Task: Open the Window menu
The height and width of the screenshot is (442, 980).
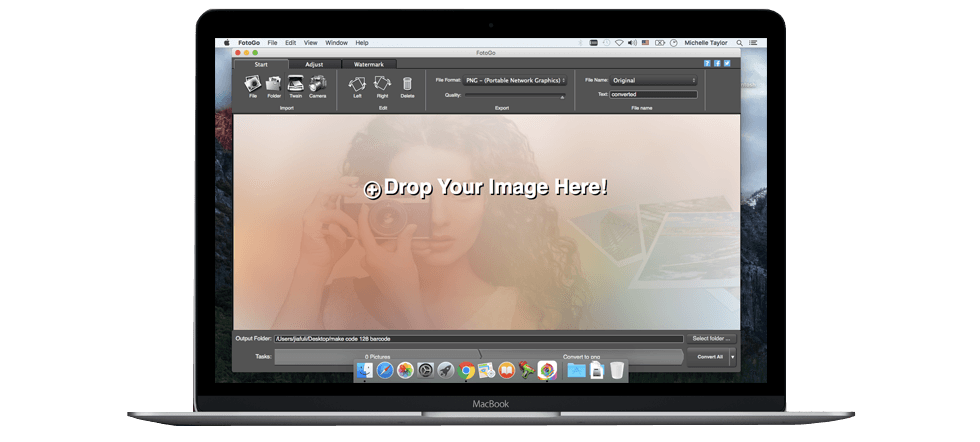Action: tap(336, 43)
